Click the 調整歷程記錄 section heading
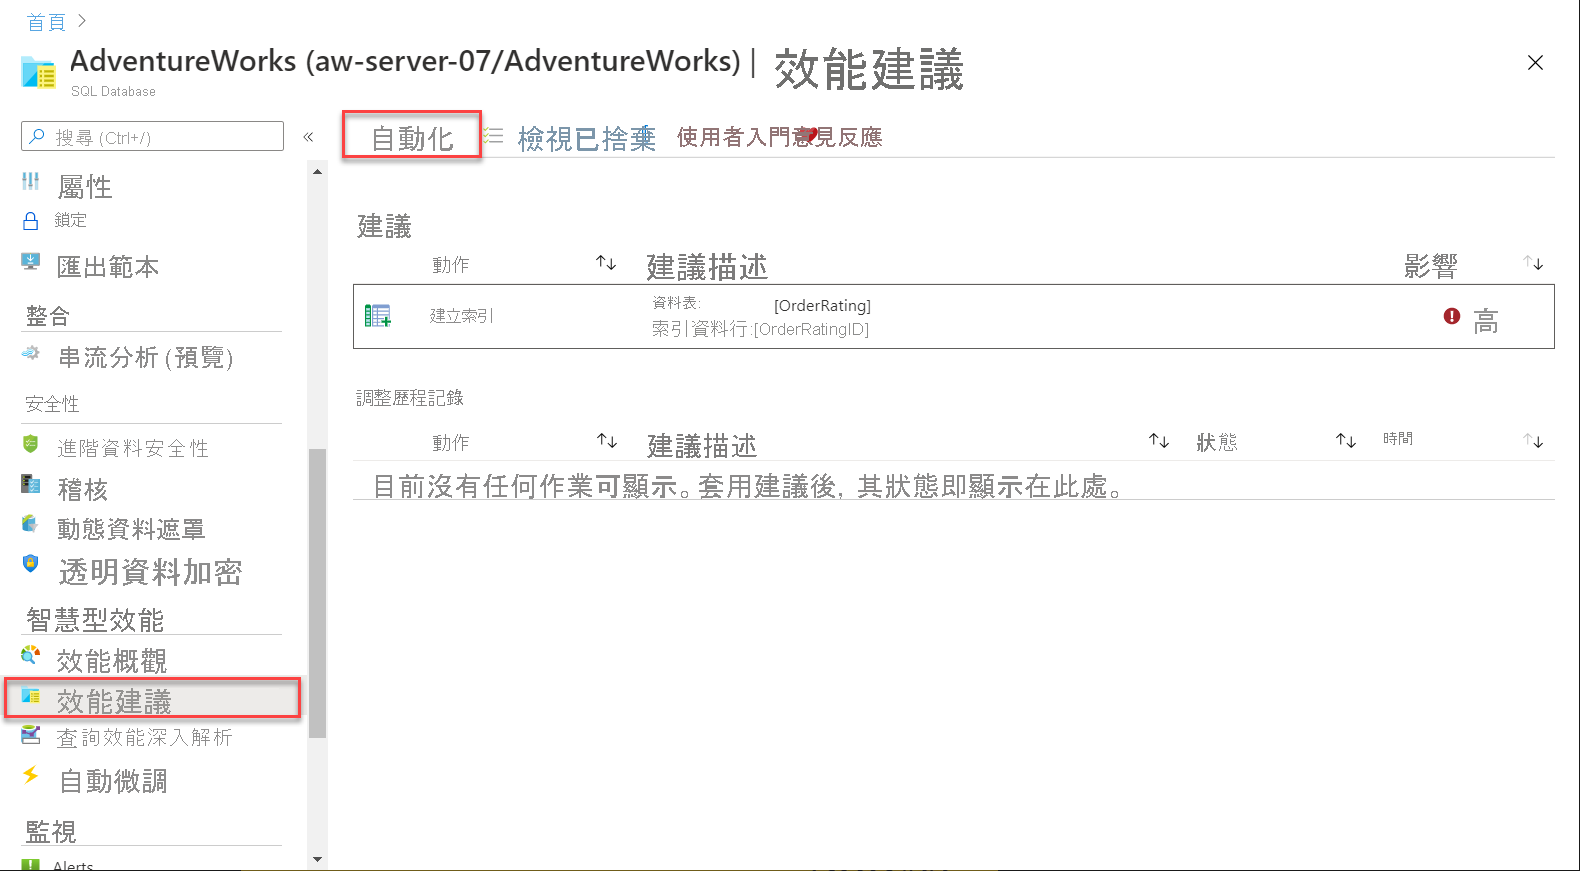The height and width of the screenshot is (871, 1580). [410, 398]
